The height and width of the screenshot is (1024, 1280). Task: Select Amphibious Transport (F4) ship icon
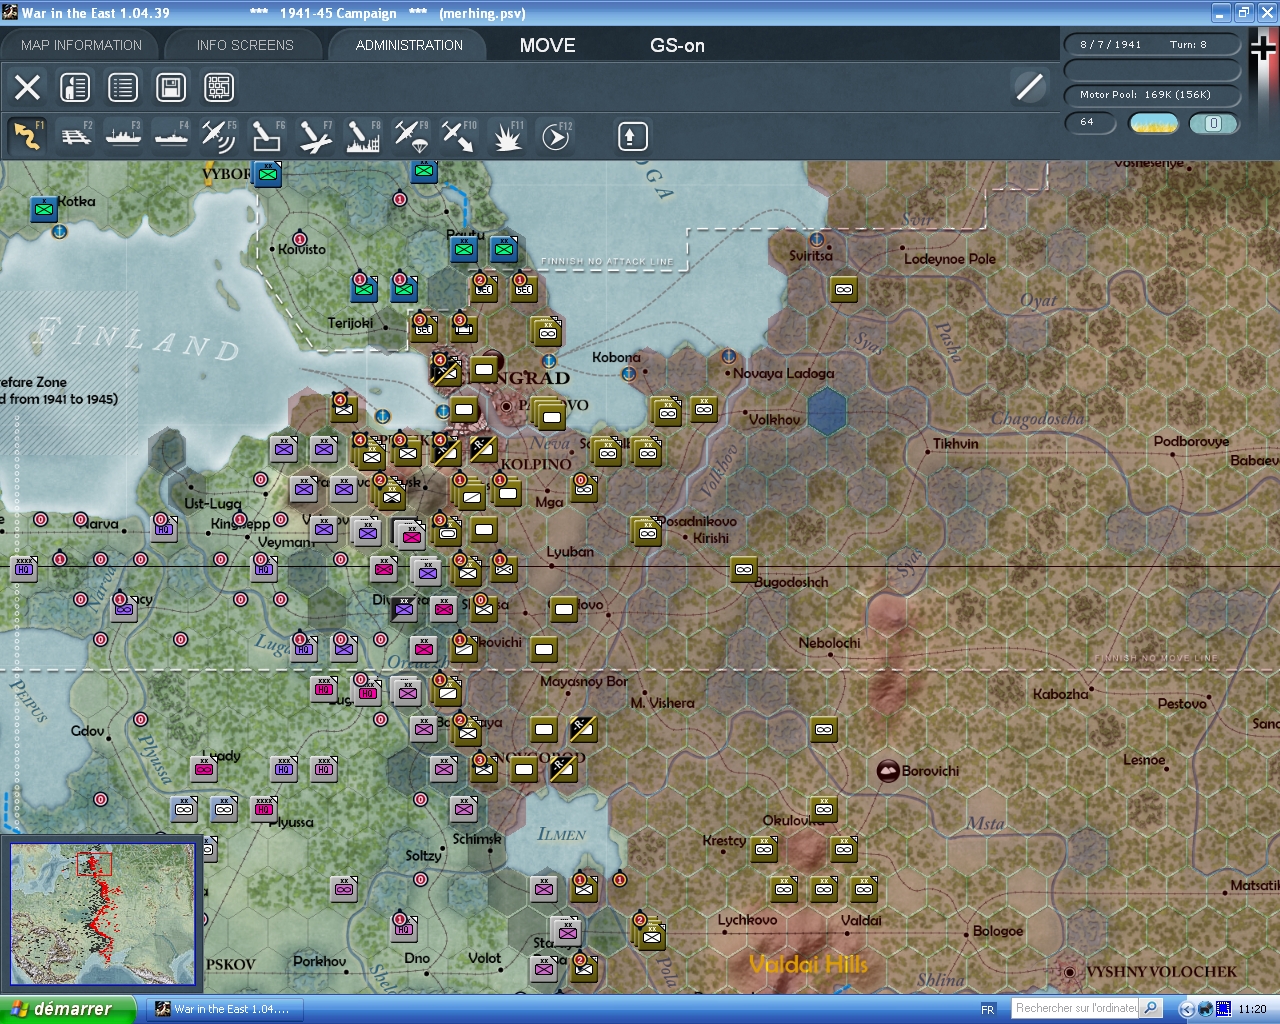172,136
